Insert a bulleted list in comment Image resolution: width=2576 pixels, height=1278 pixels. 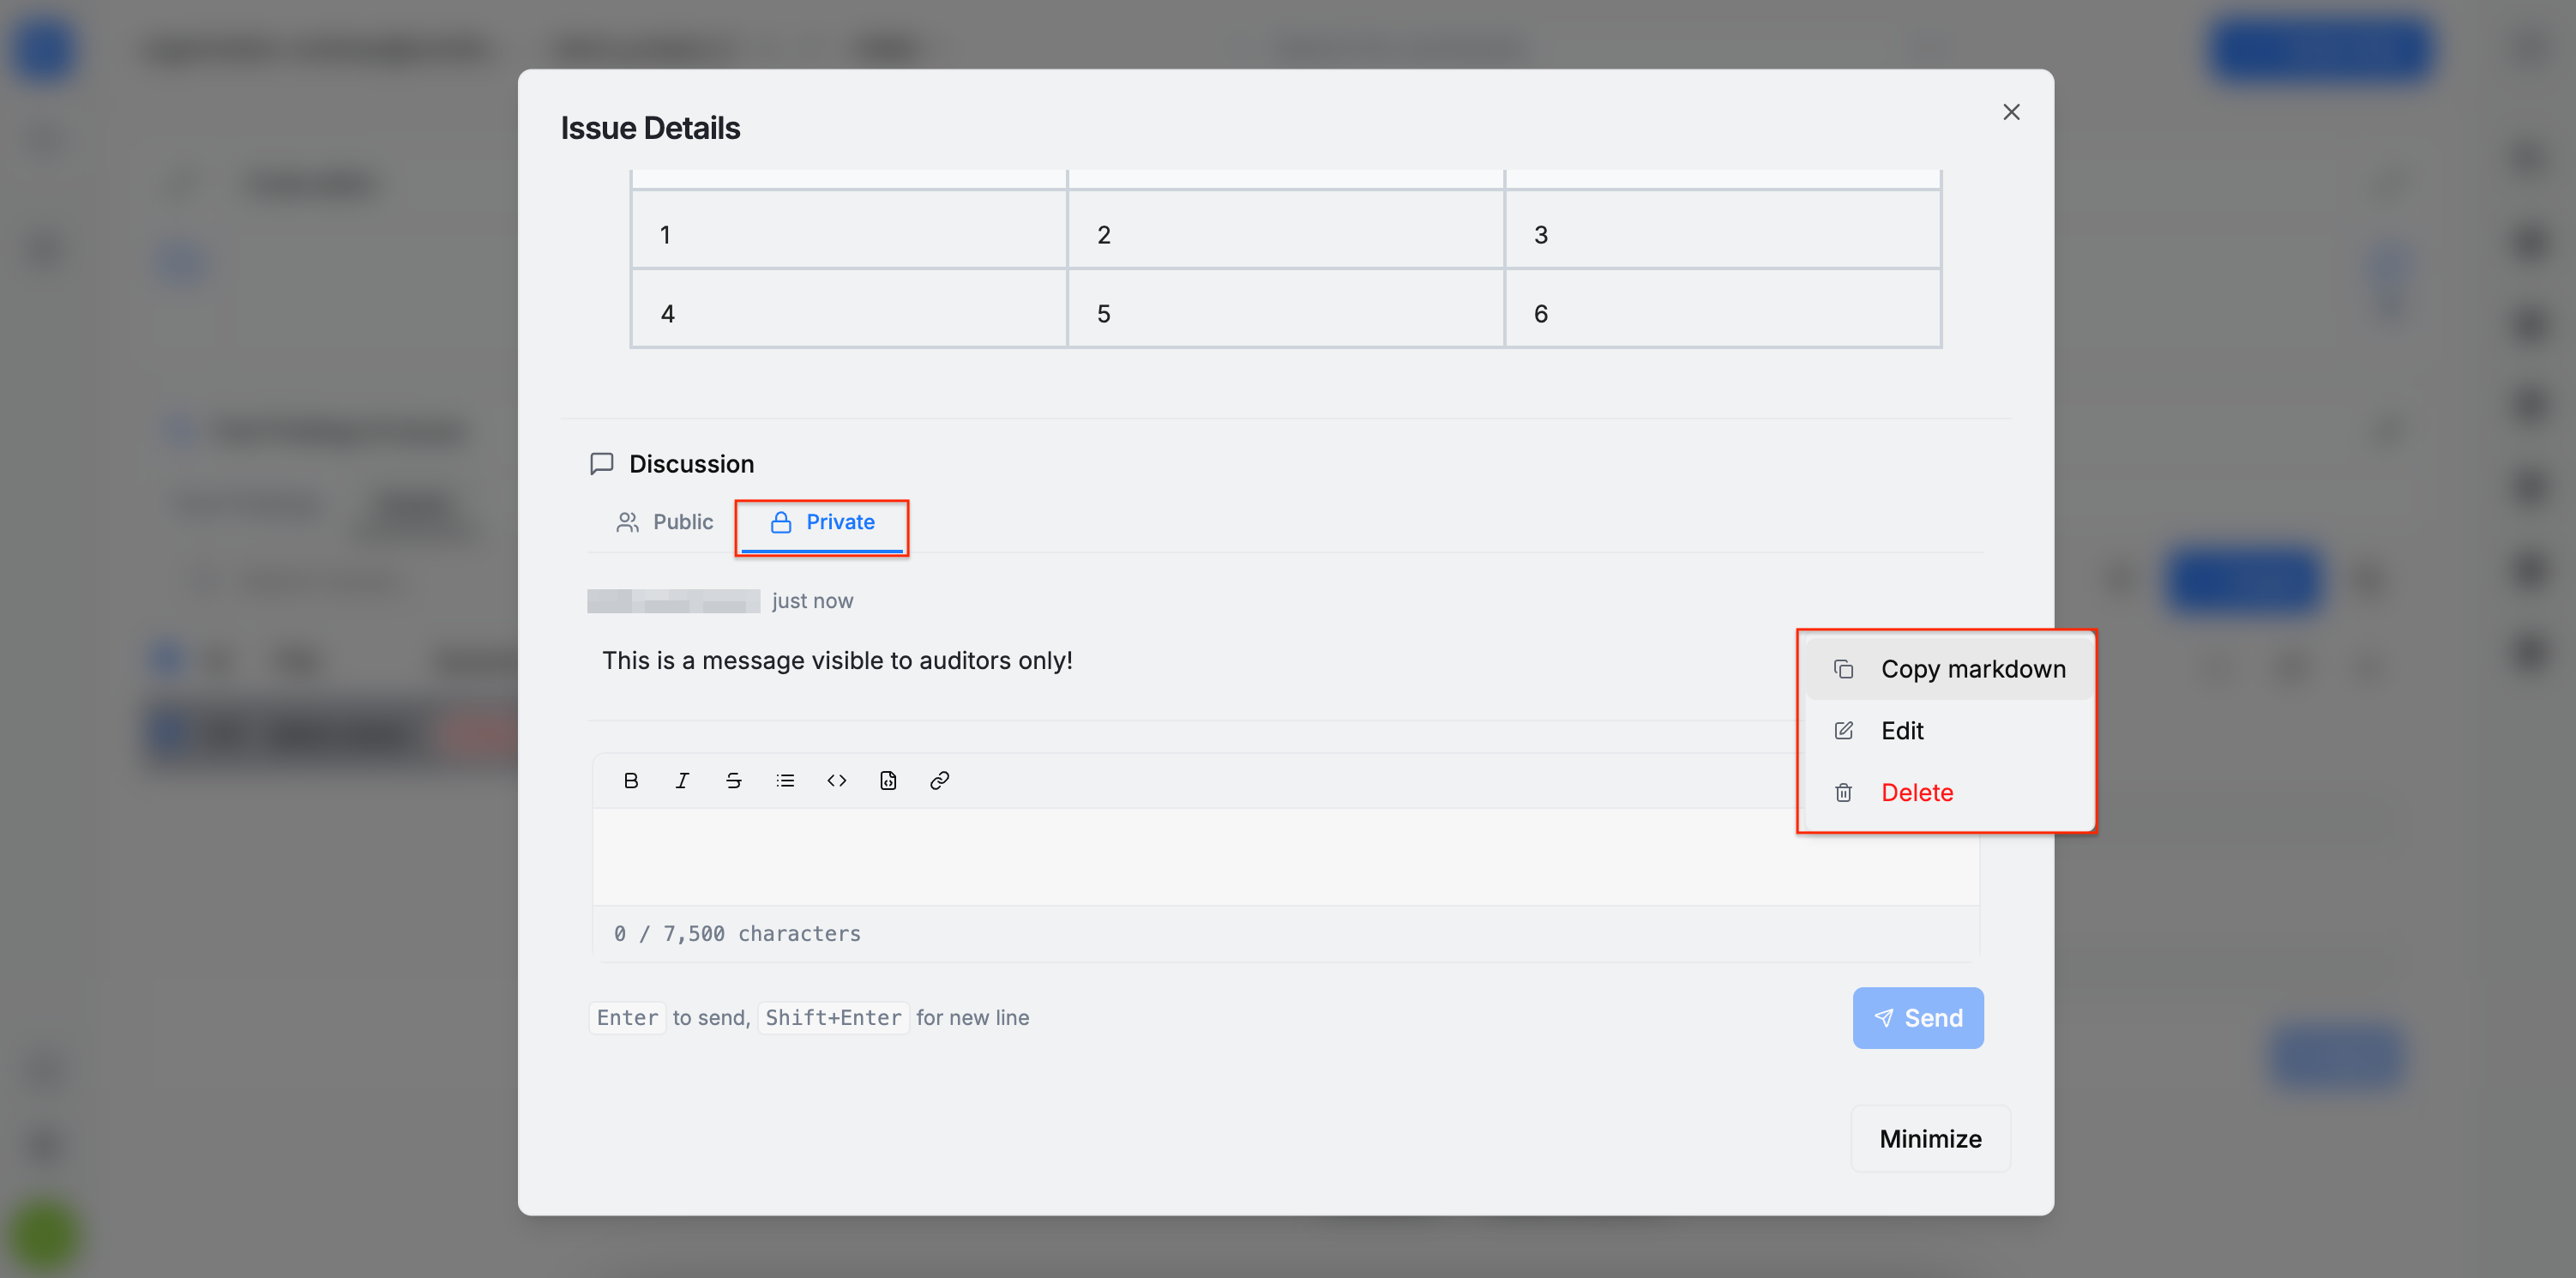tap(785, 780)
